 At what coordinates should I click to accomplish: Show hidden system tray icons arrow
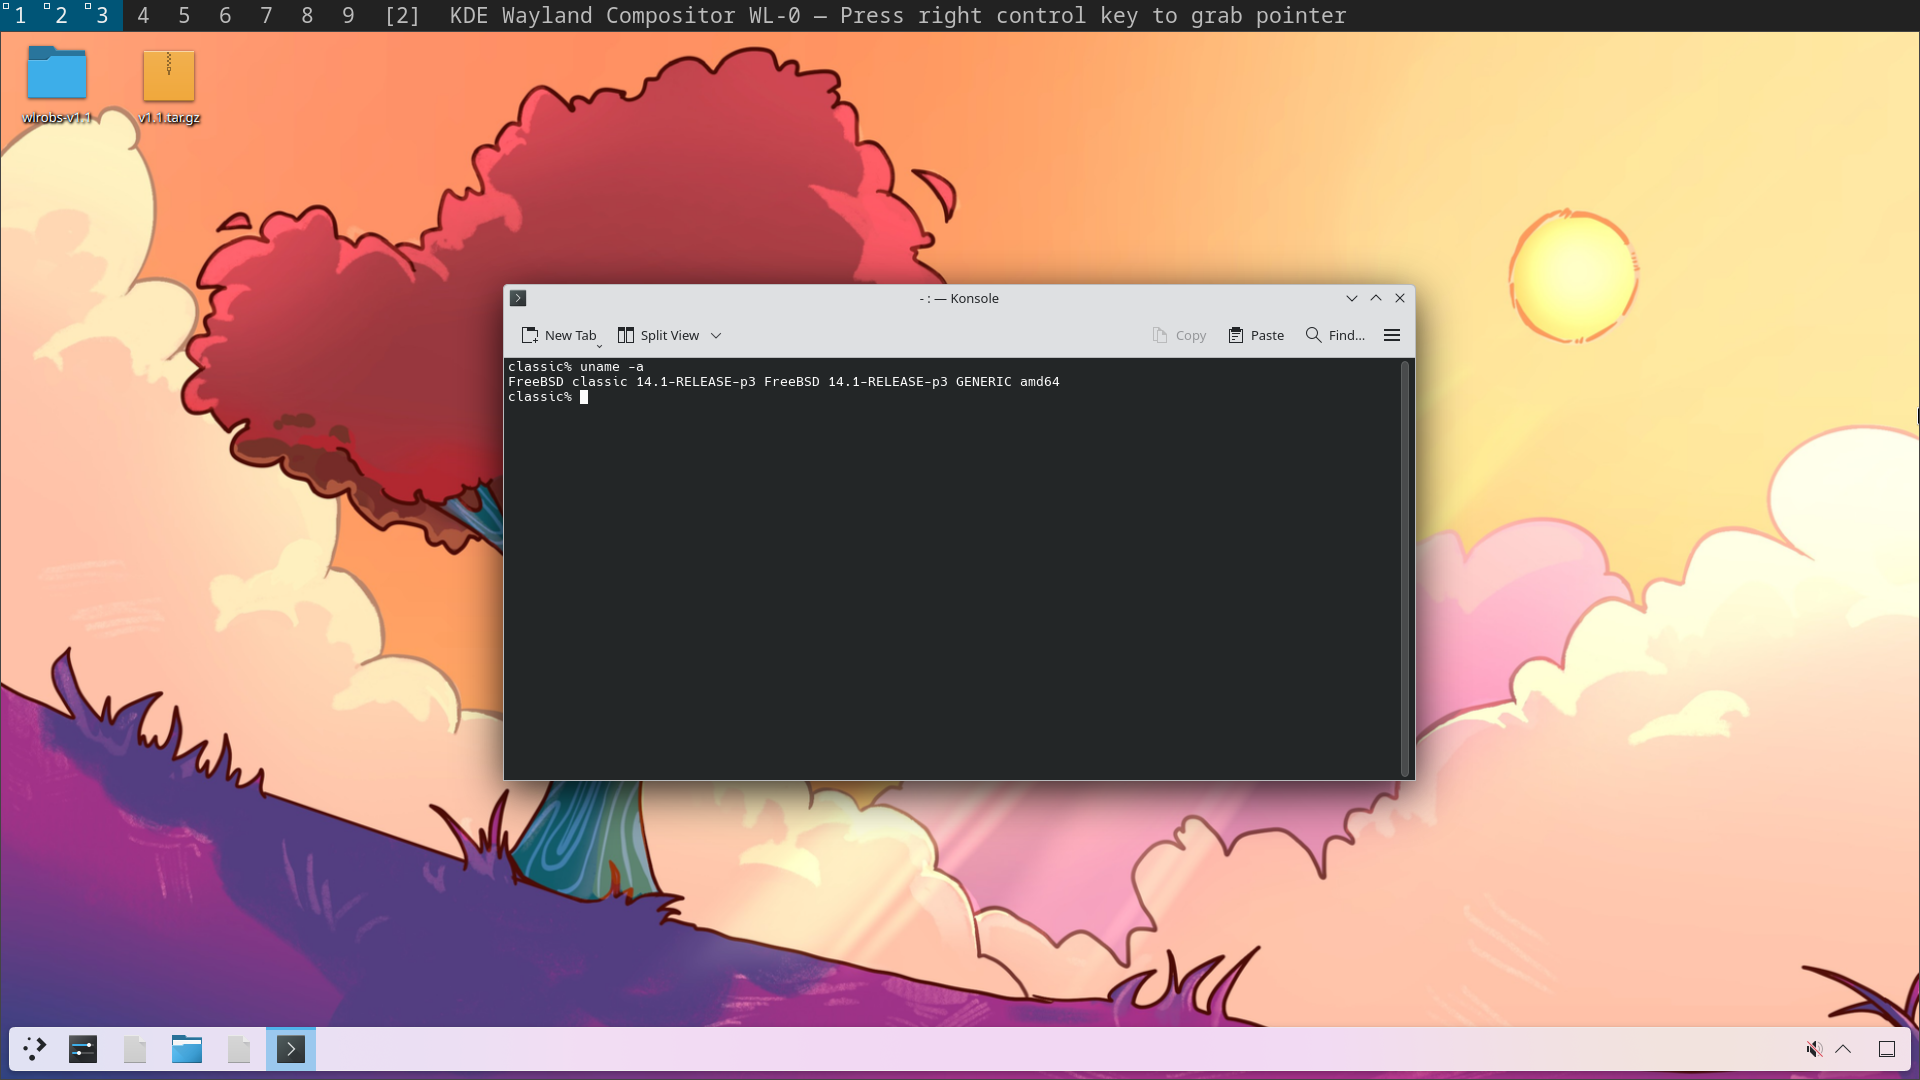1843,1049
